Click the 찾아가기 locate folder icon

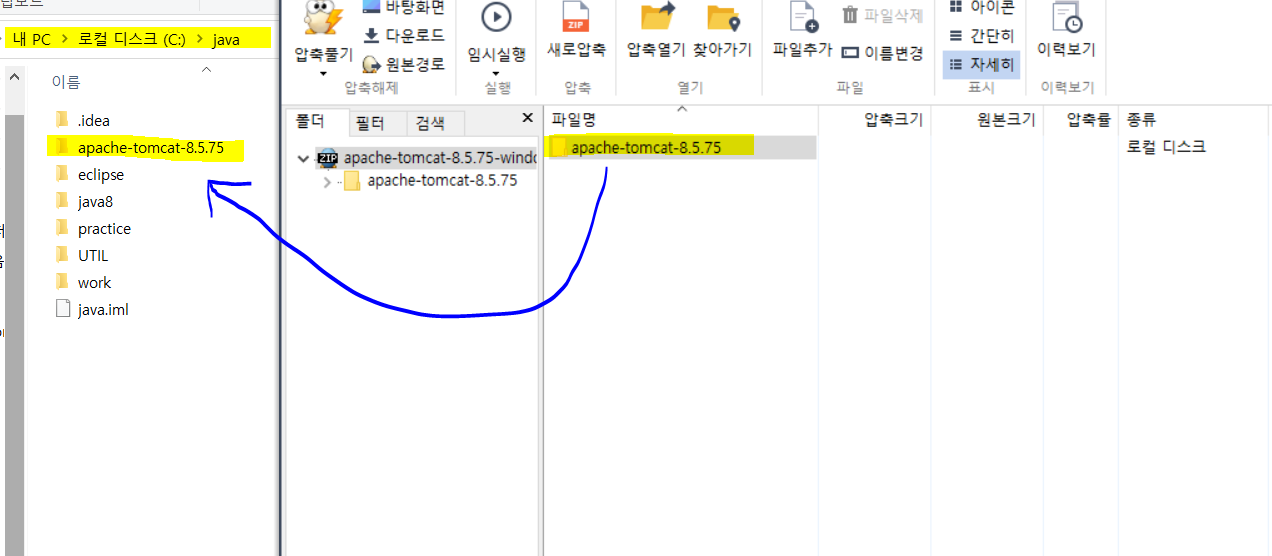(723, 18)
